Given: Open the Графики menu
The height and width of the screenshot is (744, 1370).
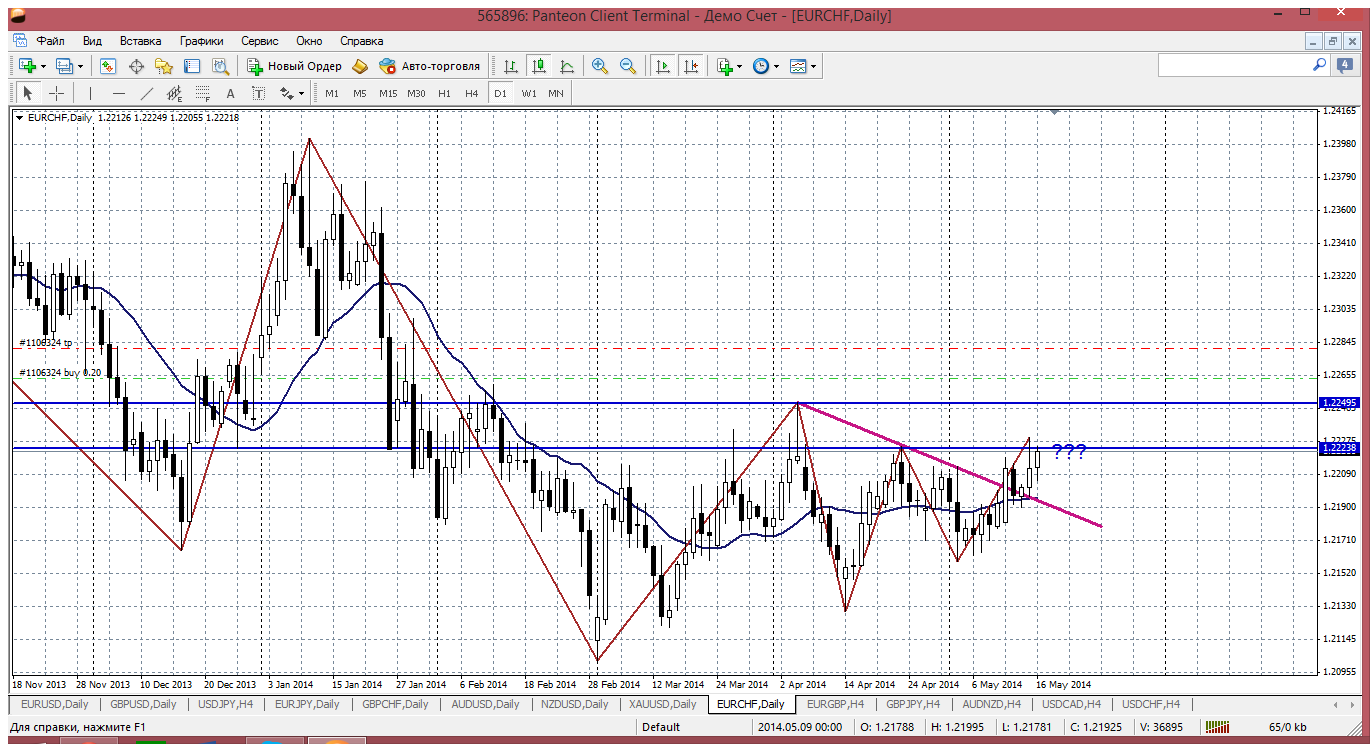Looking at the screenshot, I should pos(201,41).
